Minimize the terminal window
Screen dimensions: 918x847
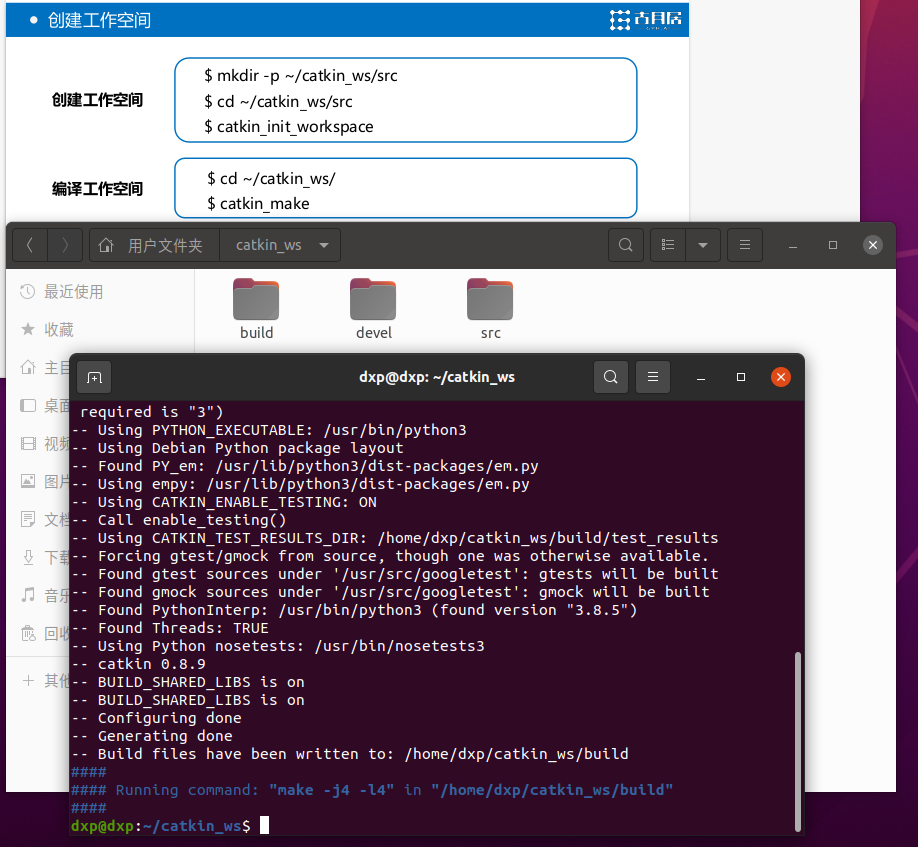(x=701, y=378)
